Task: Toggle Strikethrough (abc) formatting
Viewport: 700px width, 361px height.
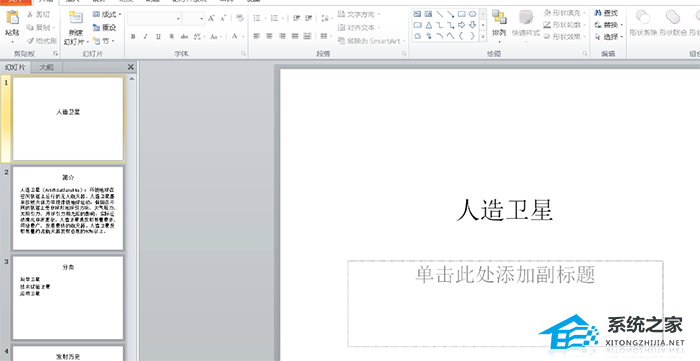Action: point(184,37)
